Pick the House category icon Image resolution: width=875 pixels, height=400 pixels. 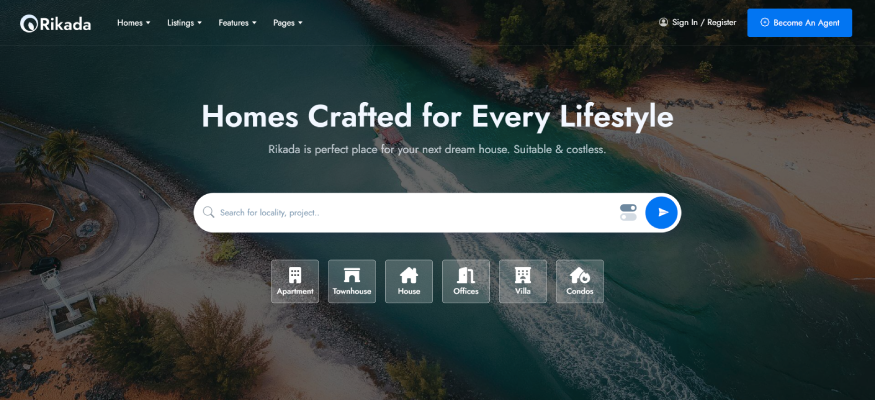408,275
